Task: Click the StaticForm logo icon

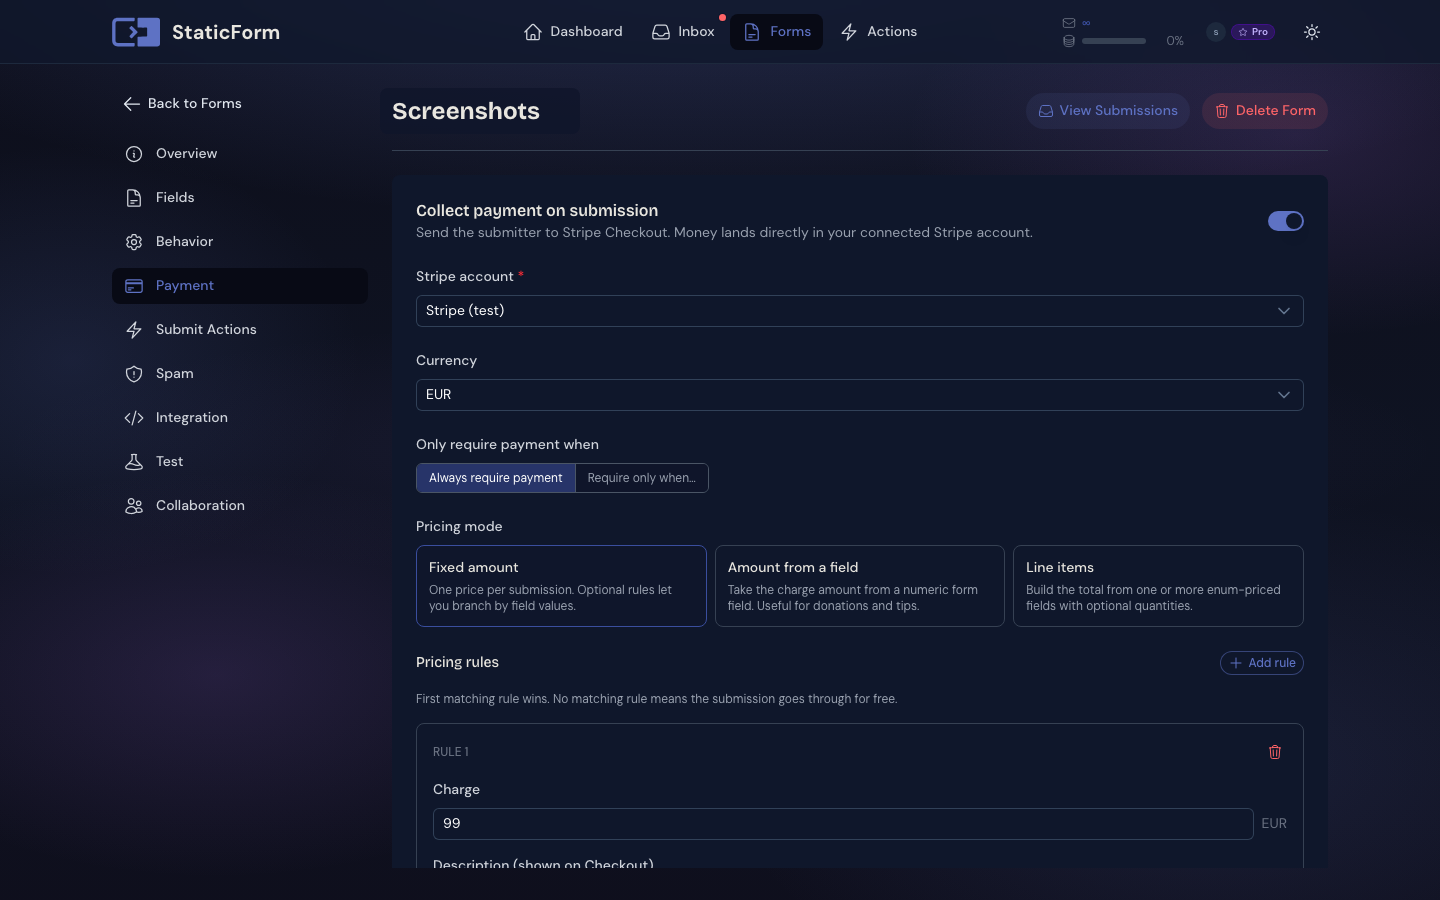Action: 136,32
